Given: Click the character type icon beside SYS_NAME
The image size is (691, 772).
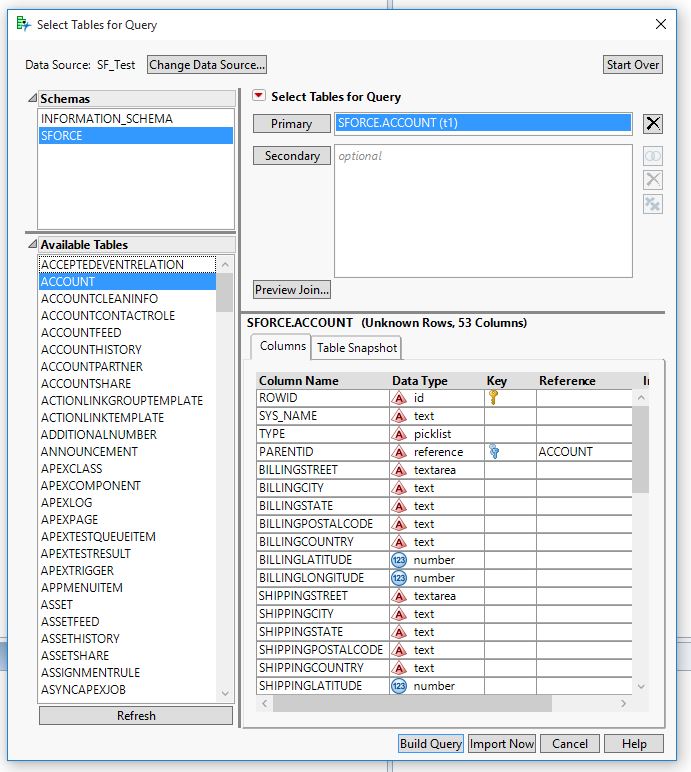Looking at the screenshot, I should 399,416.
